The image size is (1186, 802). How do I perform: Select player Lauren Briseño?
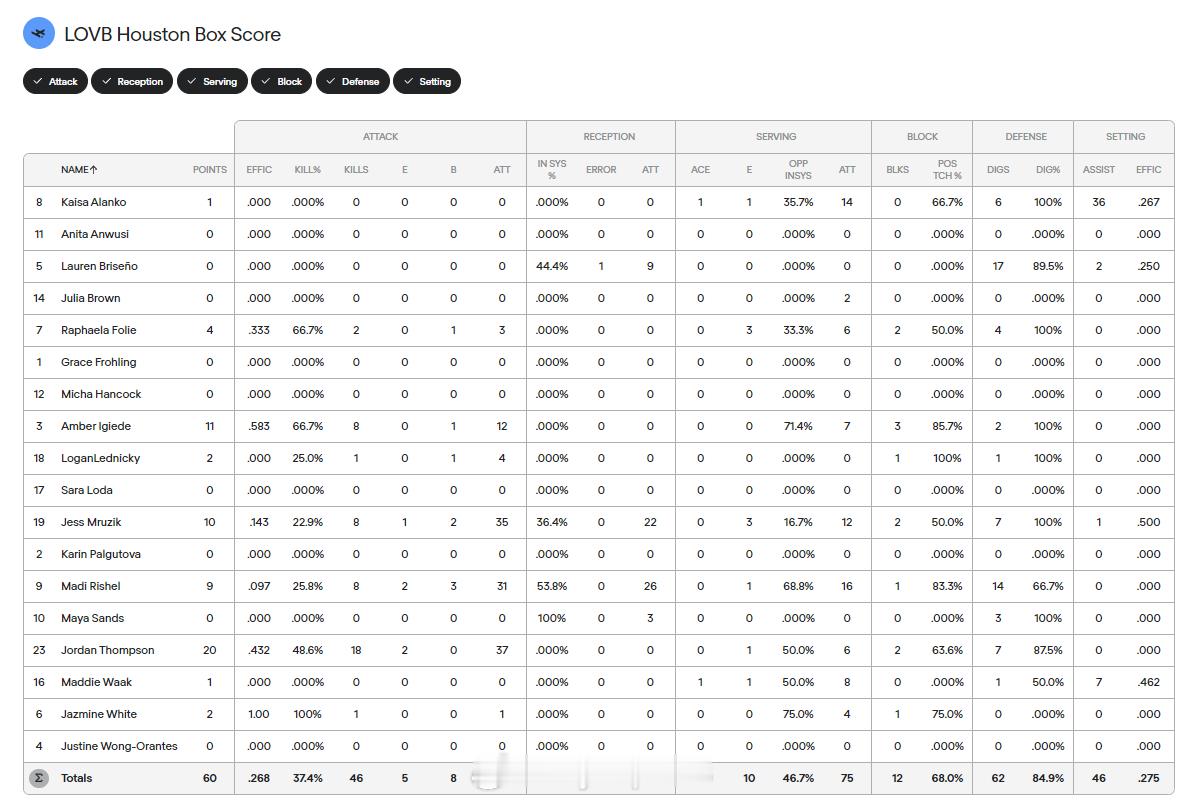click(x=99, y=266)
